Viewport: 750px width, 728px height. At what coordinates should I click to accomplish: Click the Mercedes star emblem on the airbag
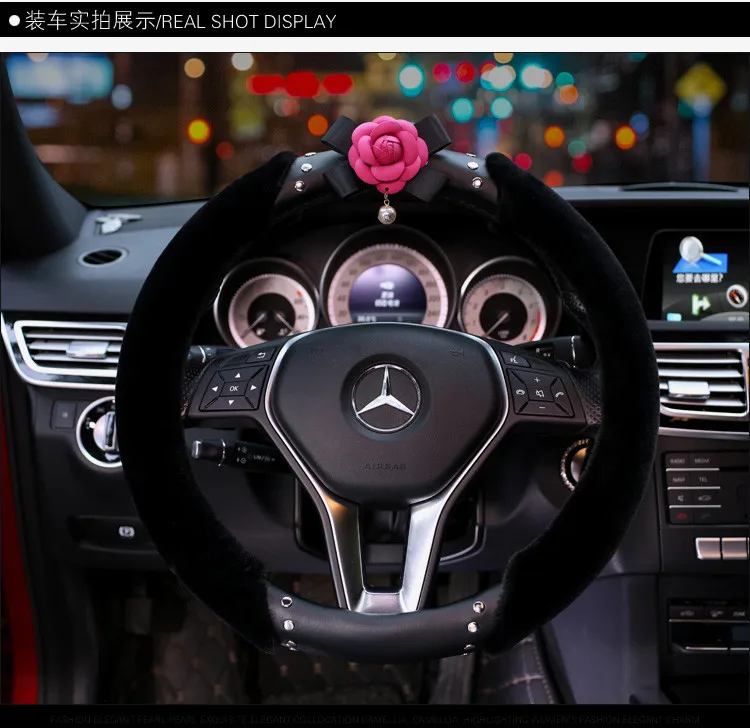(386, 397)
